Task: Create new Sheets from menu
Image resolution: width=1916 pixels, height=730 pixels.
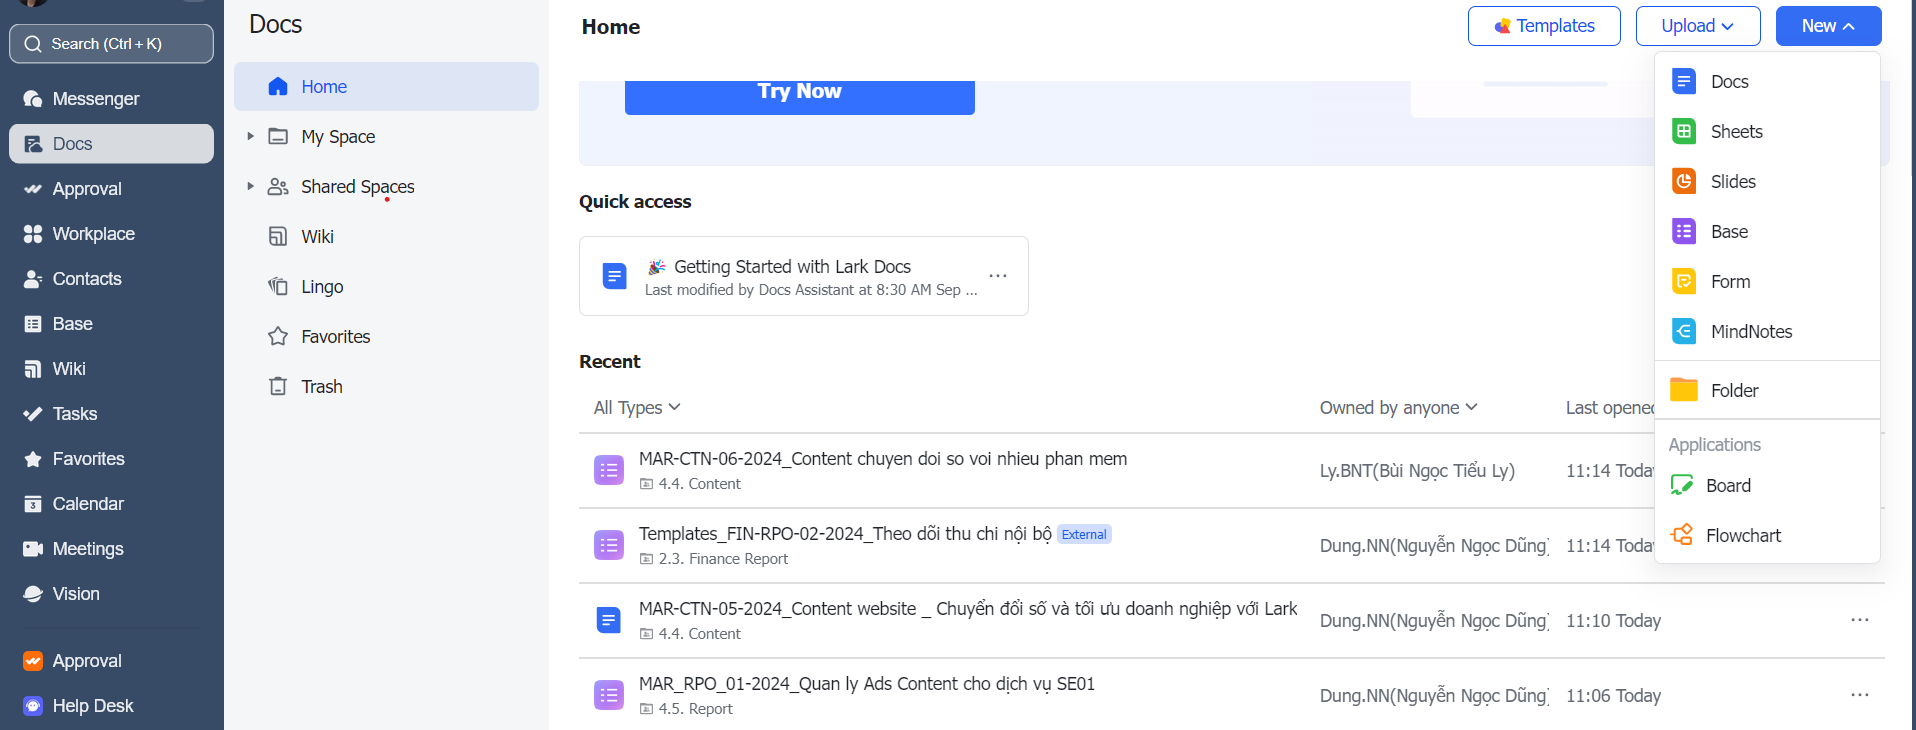Action: (x=1767, y=131)
